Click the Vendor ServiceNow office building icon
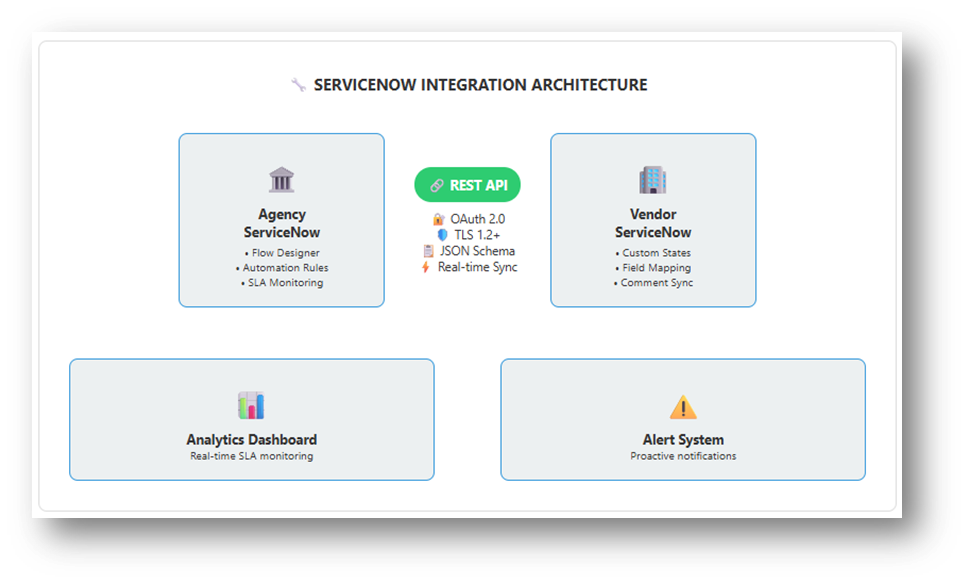This screenshot has height=583, width=967. click(x=652, y=180)
